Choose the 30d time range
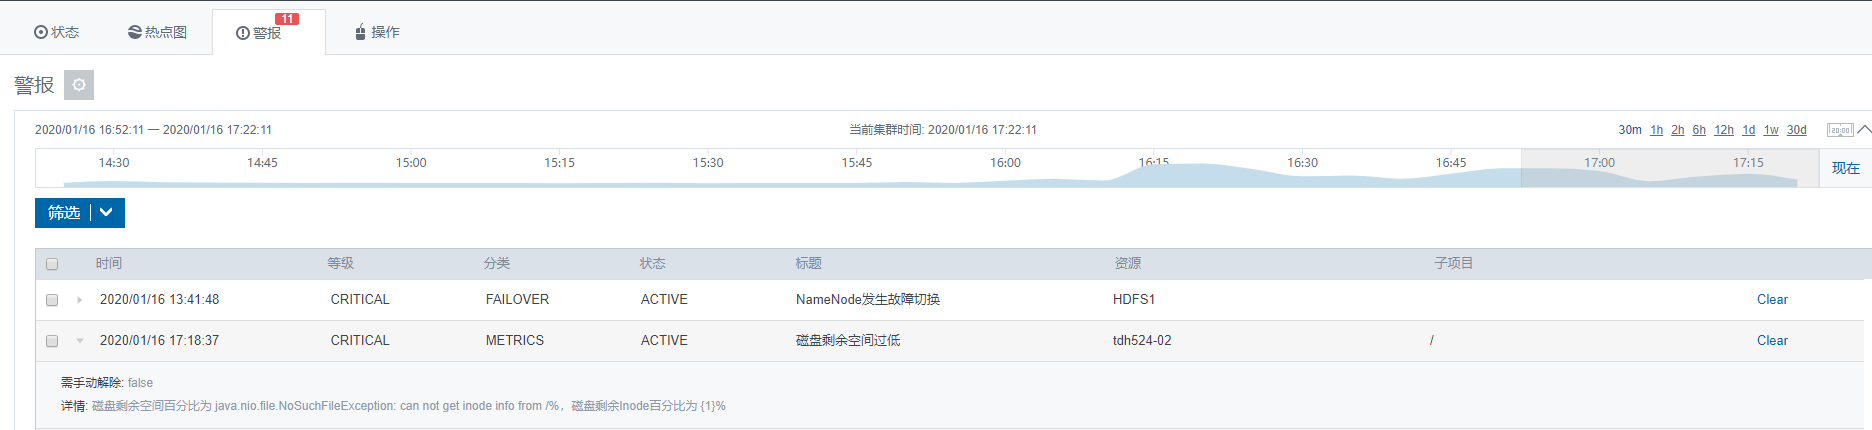Viewport: 1872px width, 430px height. [1796, 130]
